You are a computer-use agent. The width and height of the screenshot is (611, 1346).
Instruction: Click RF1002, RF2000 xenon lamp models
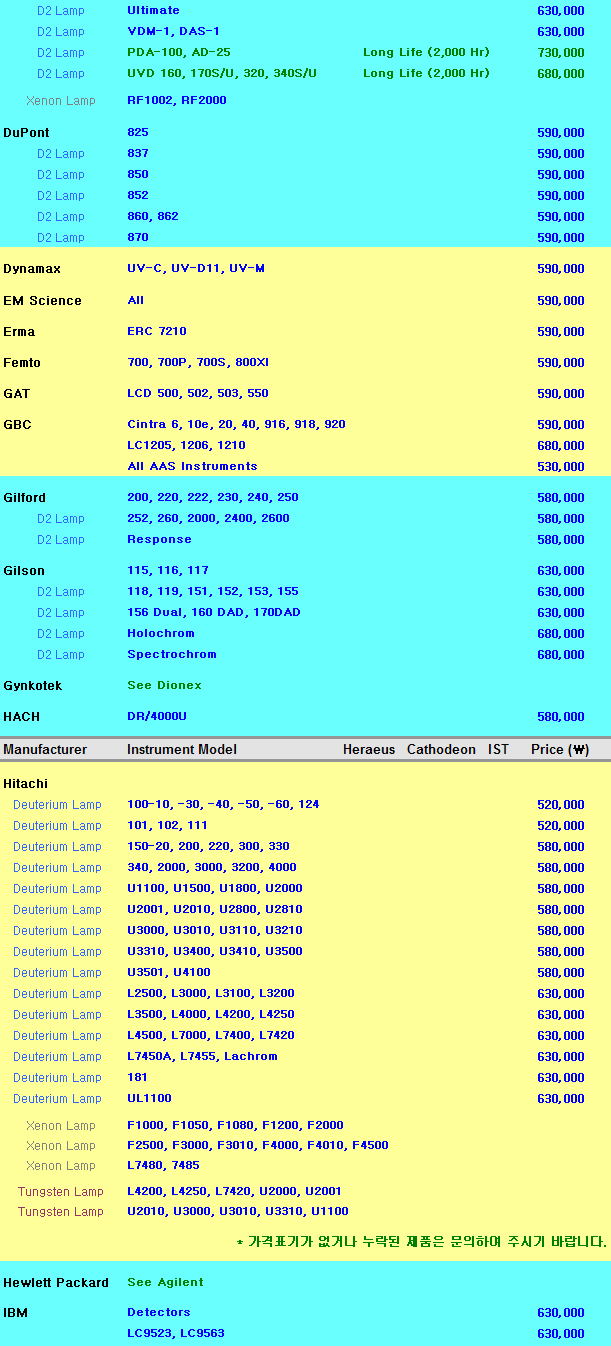pyautogui.click(x=177, y=100)
